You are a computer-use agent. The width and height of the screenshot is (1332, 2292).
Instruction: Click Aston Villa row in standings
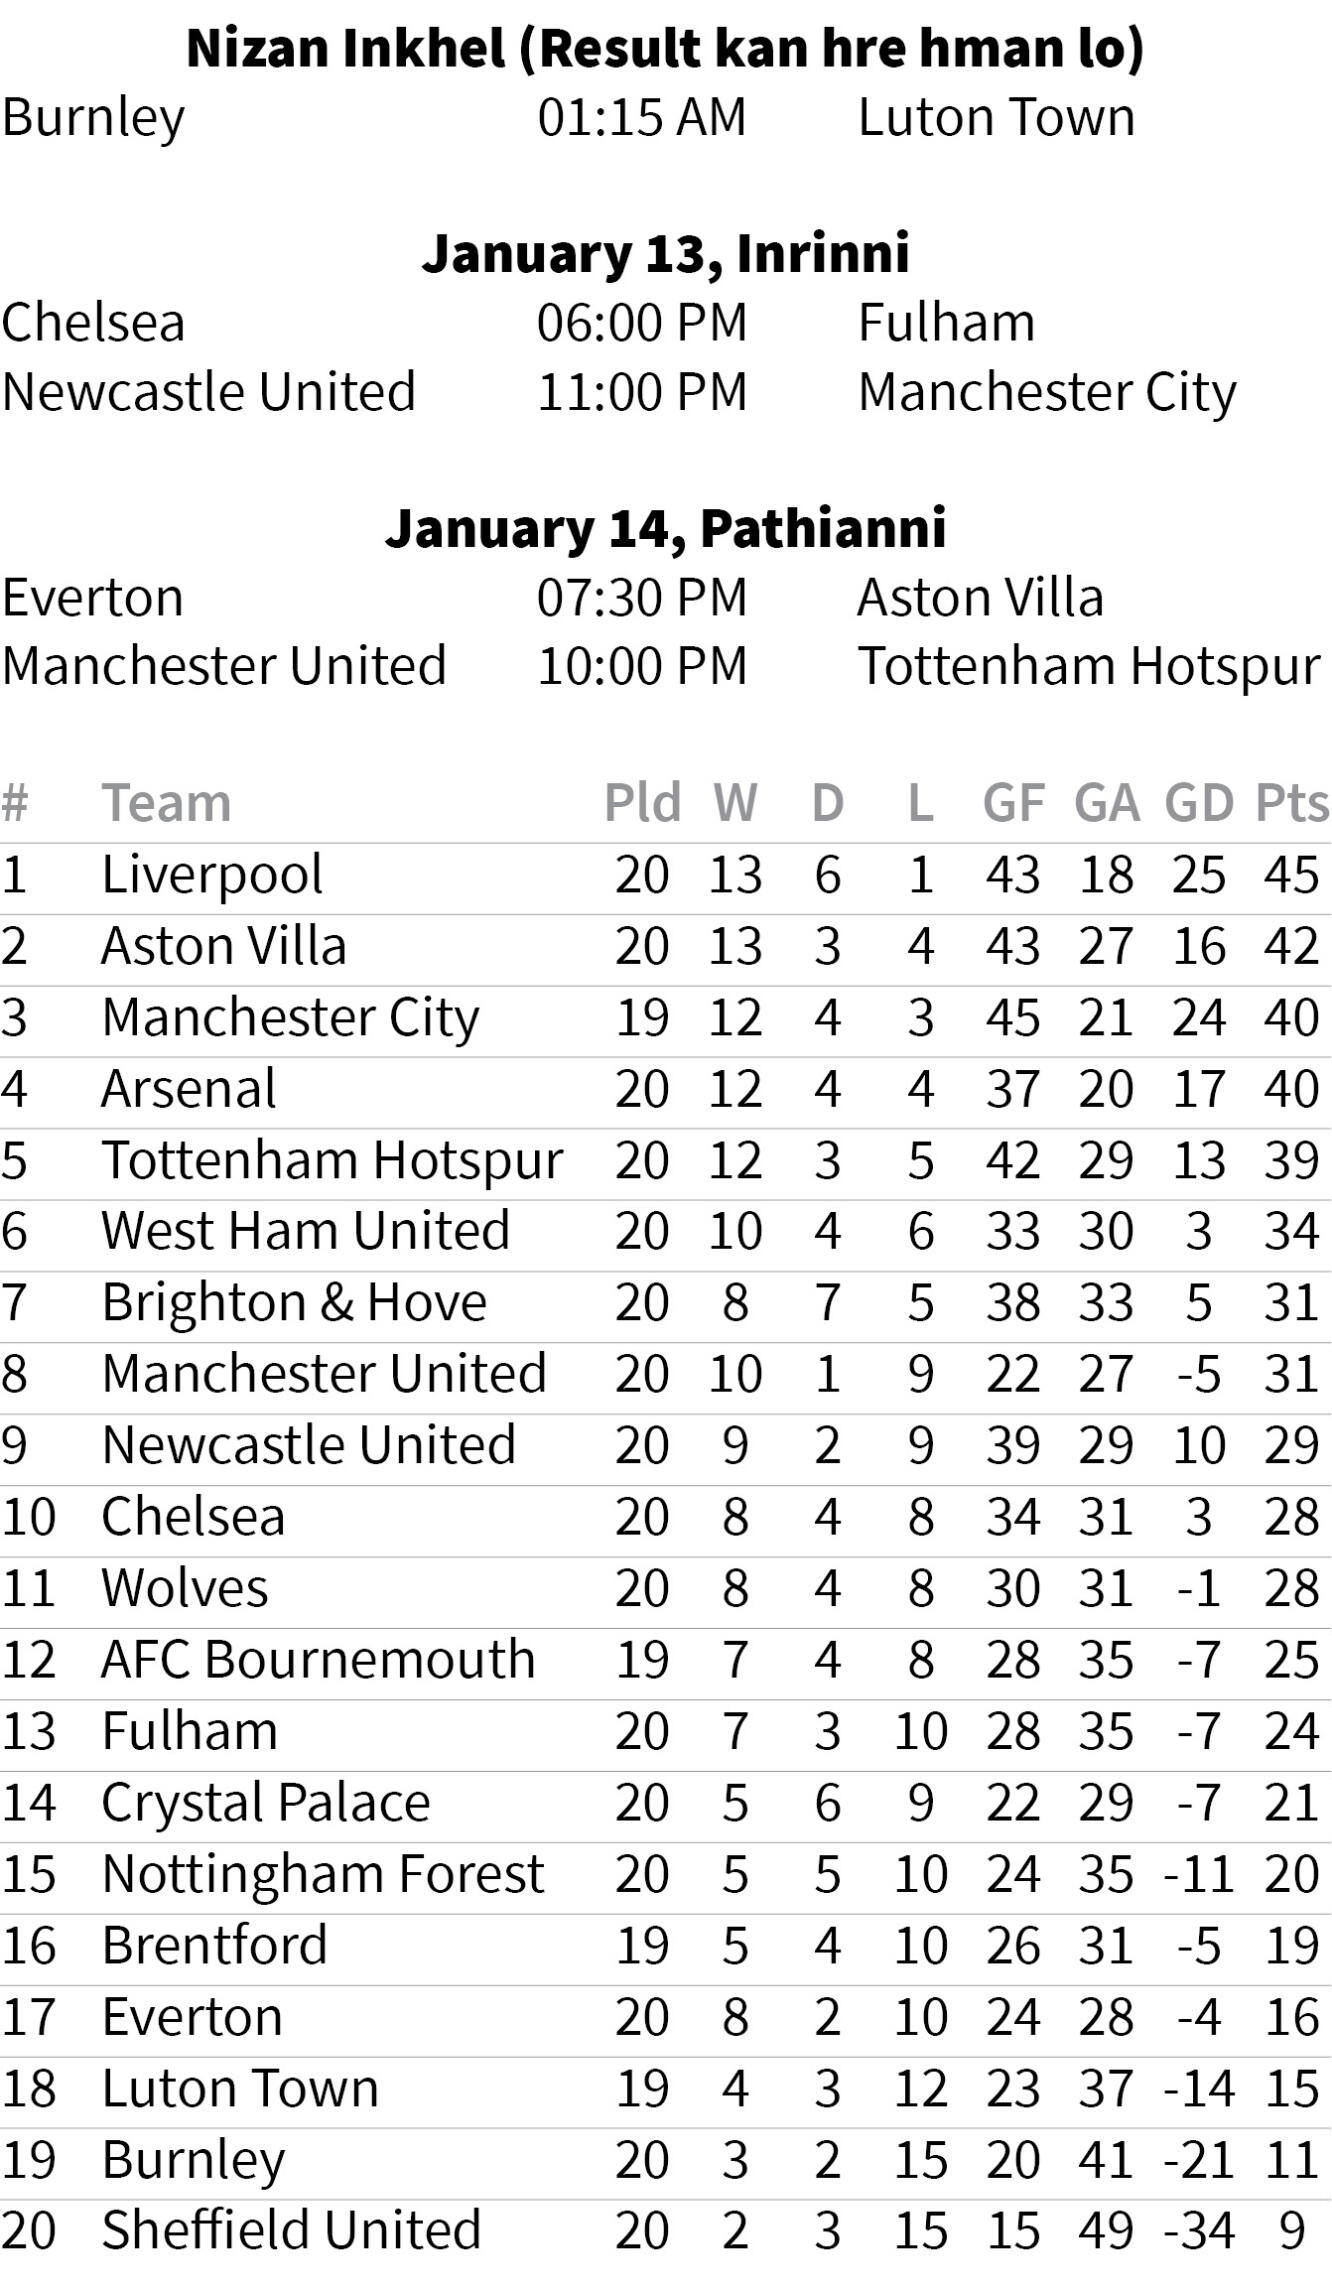click(x=665, y=948)
